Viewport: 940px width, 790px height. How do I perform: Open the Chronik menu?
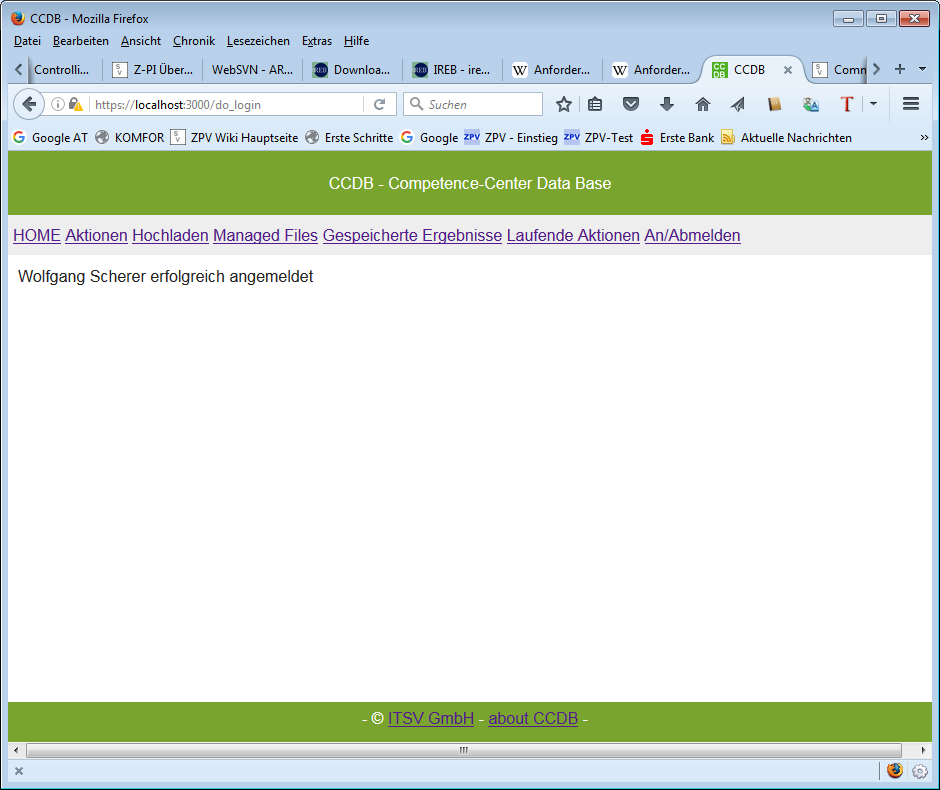click(194, 41)
